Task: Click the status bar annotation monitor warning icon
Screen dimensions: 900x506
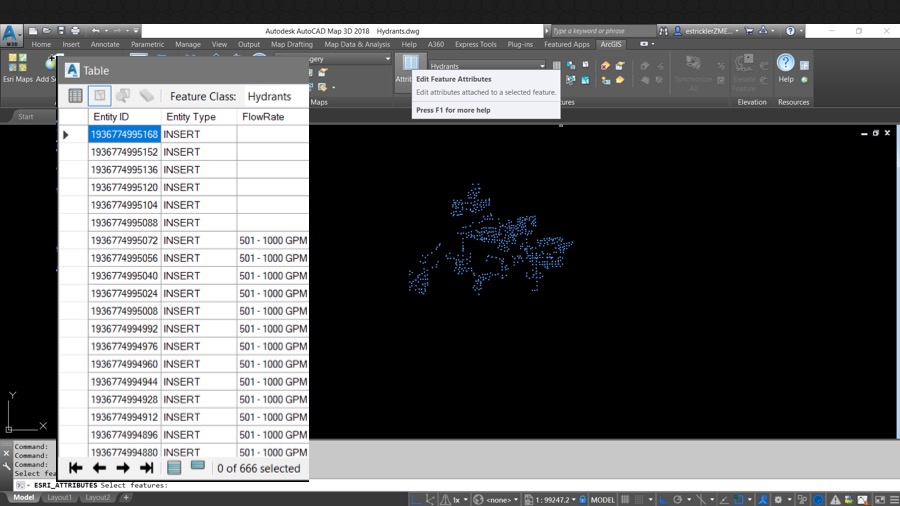Action: pos(835,500)
